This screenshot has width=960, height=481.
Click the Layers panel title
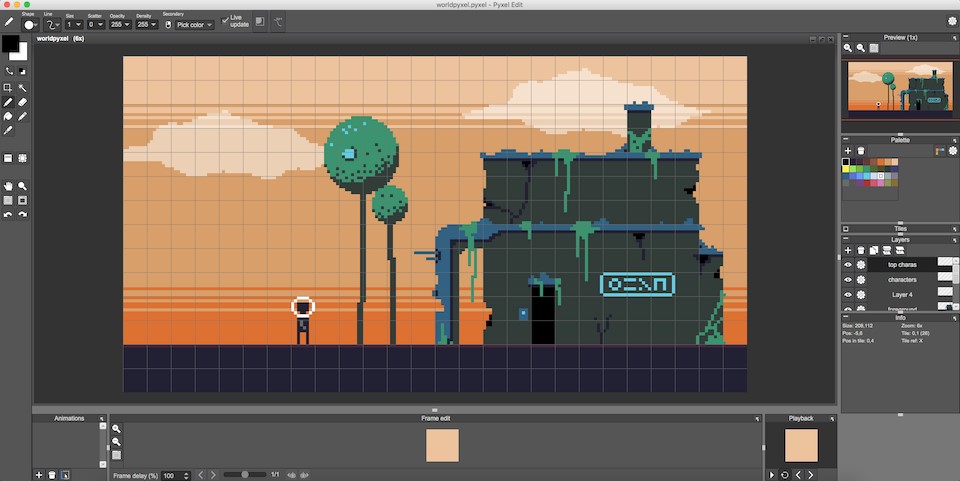tap(900, 240)
